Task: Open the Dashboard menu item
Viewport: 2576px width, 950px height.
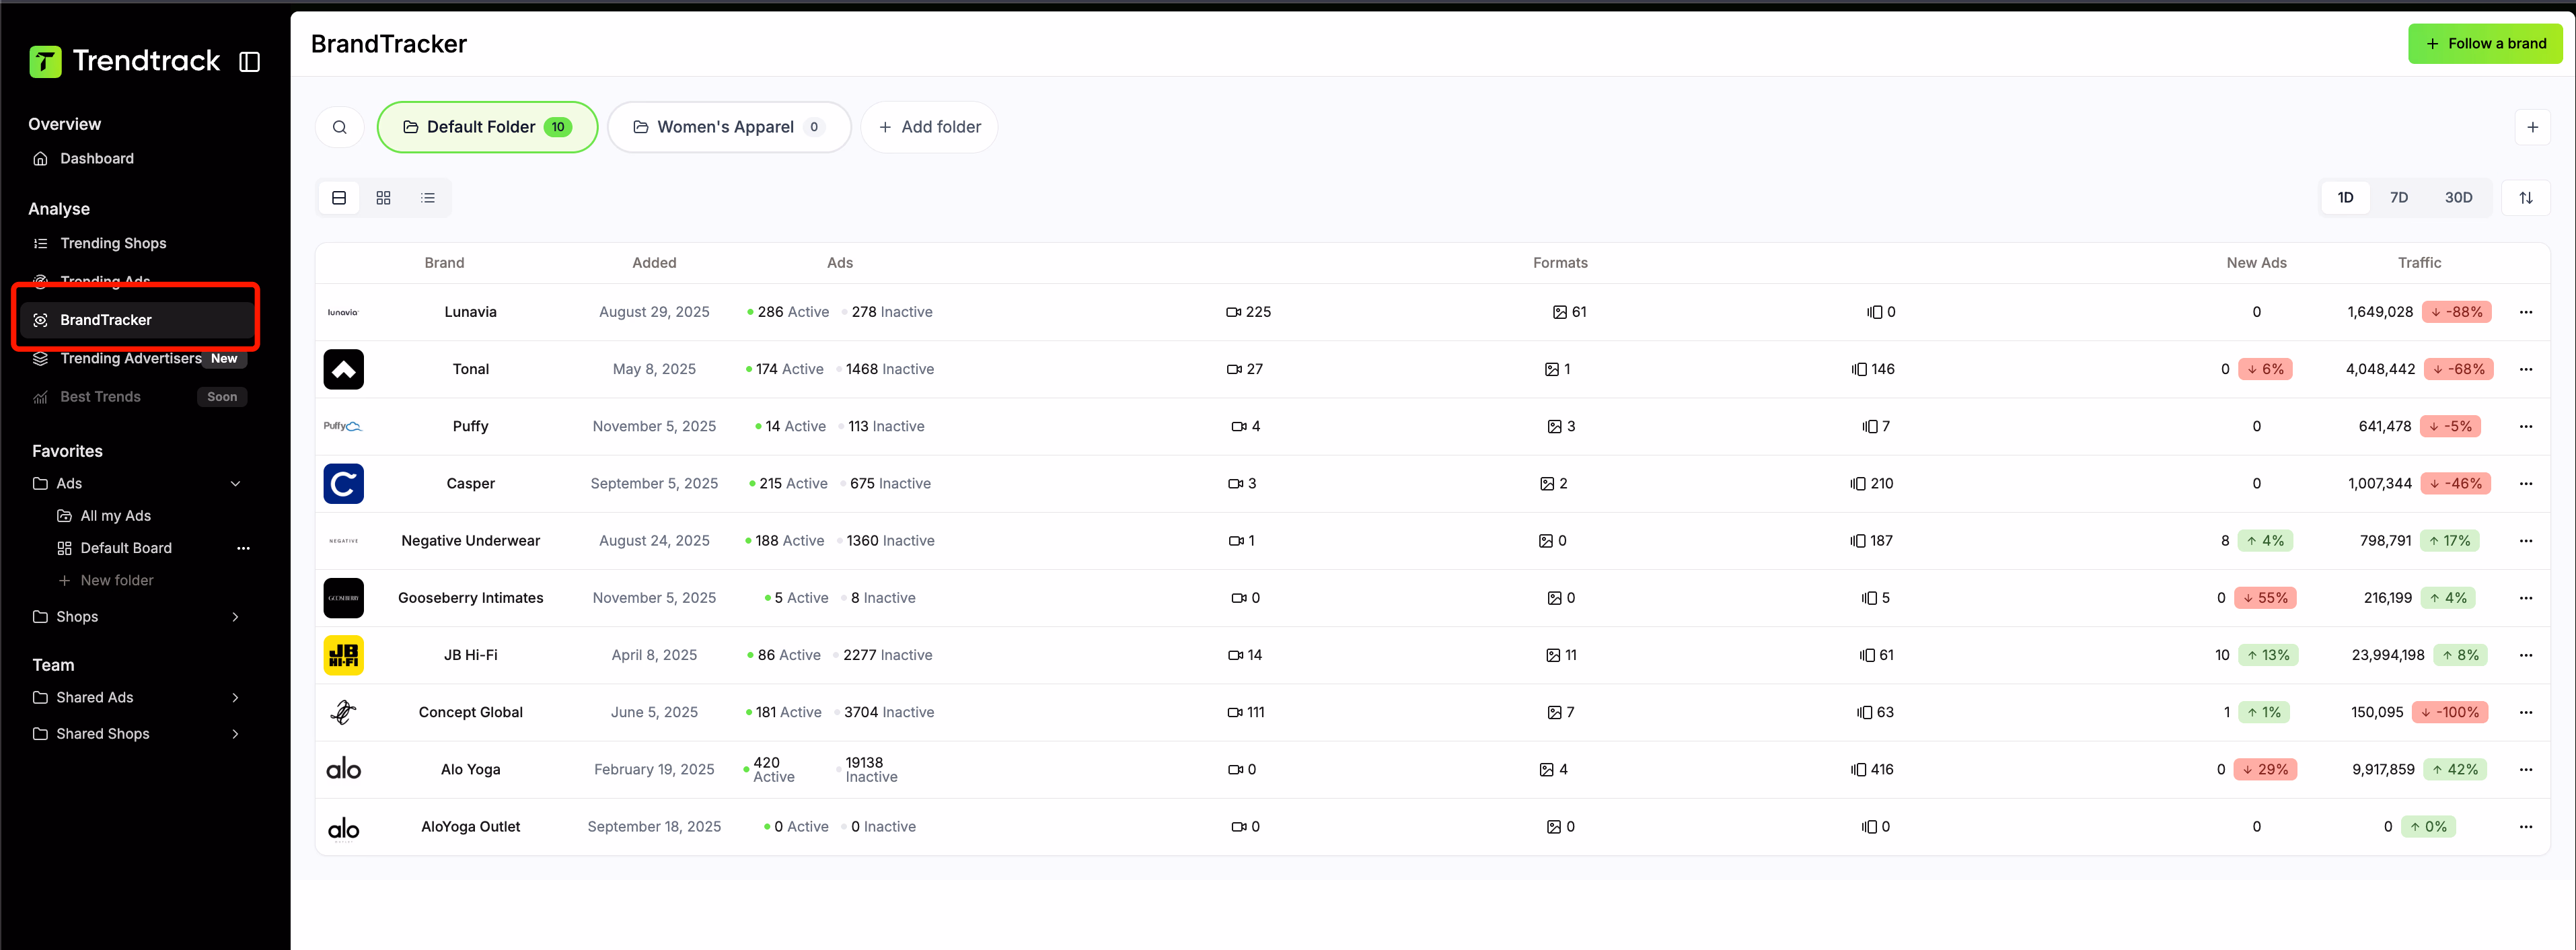Action: coord(96,158)
